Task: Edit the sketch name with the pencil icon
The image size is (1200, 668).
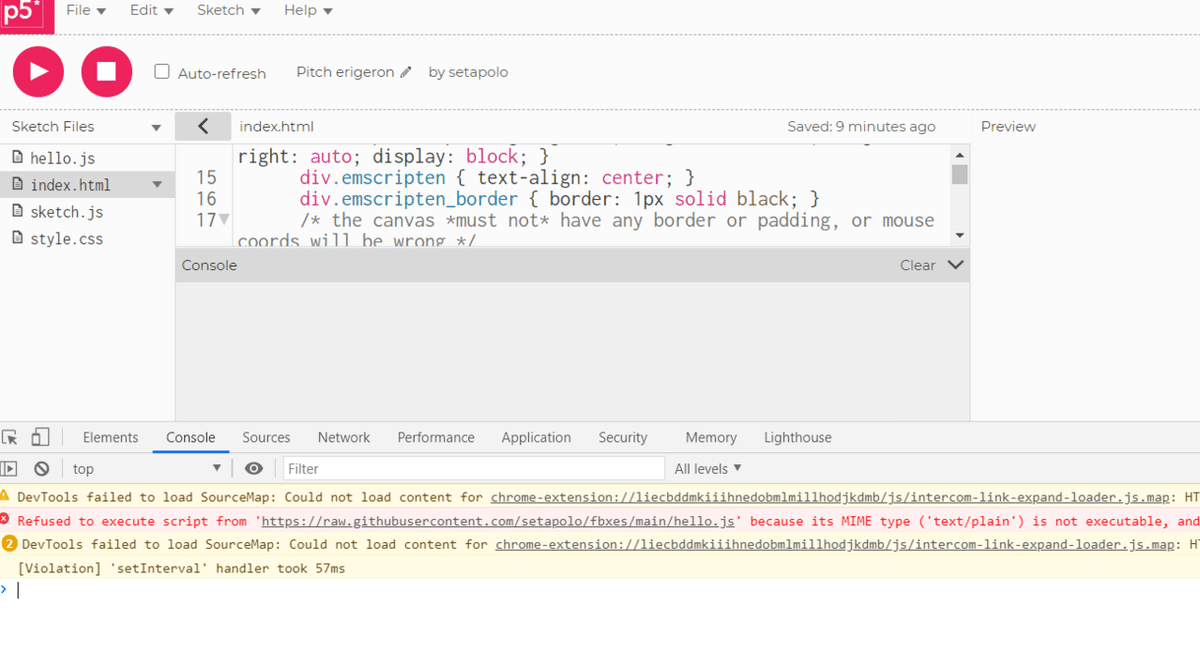Action: (x=405, y=72)
